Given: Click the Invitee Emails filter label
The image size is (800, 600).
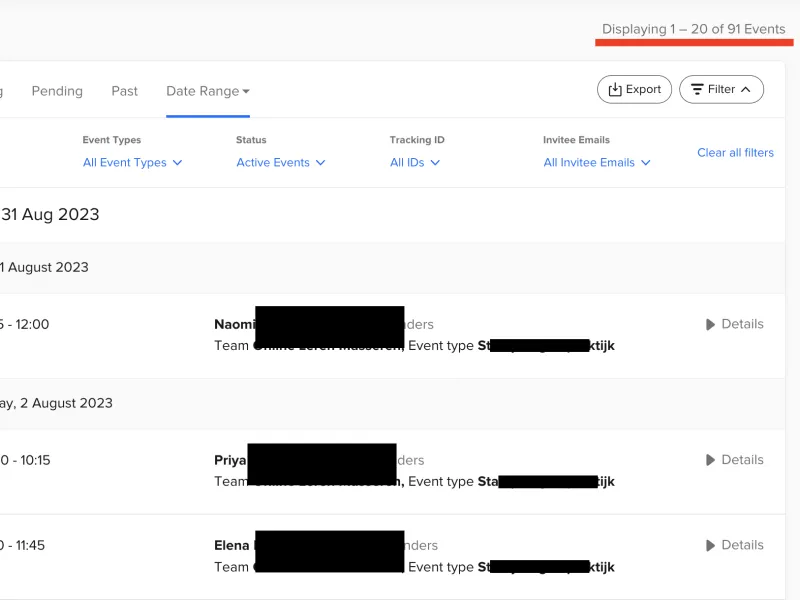Looking at the screenshot, I should pos(576,140).
